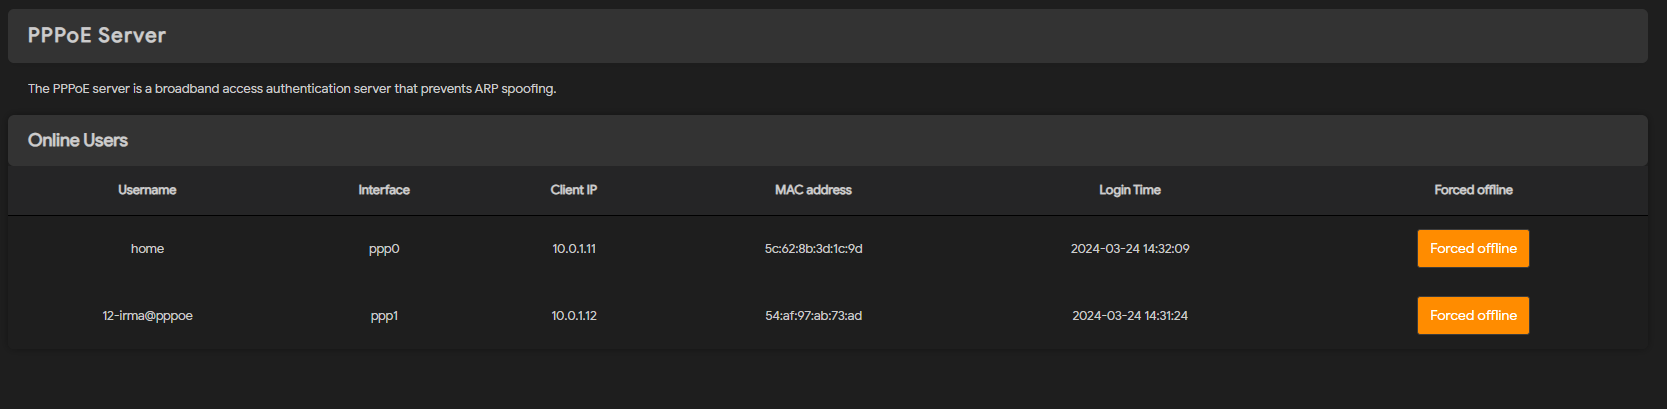Click the Username column header
The image size is (1667, 409).
[147, 190]
